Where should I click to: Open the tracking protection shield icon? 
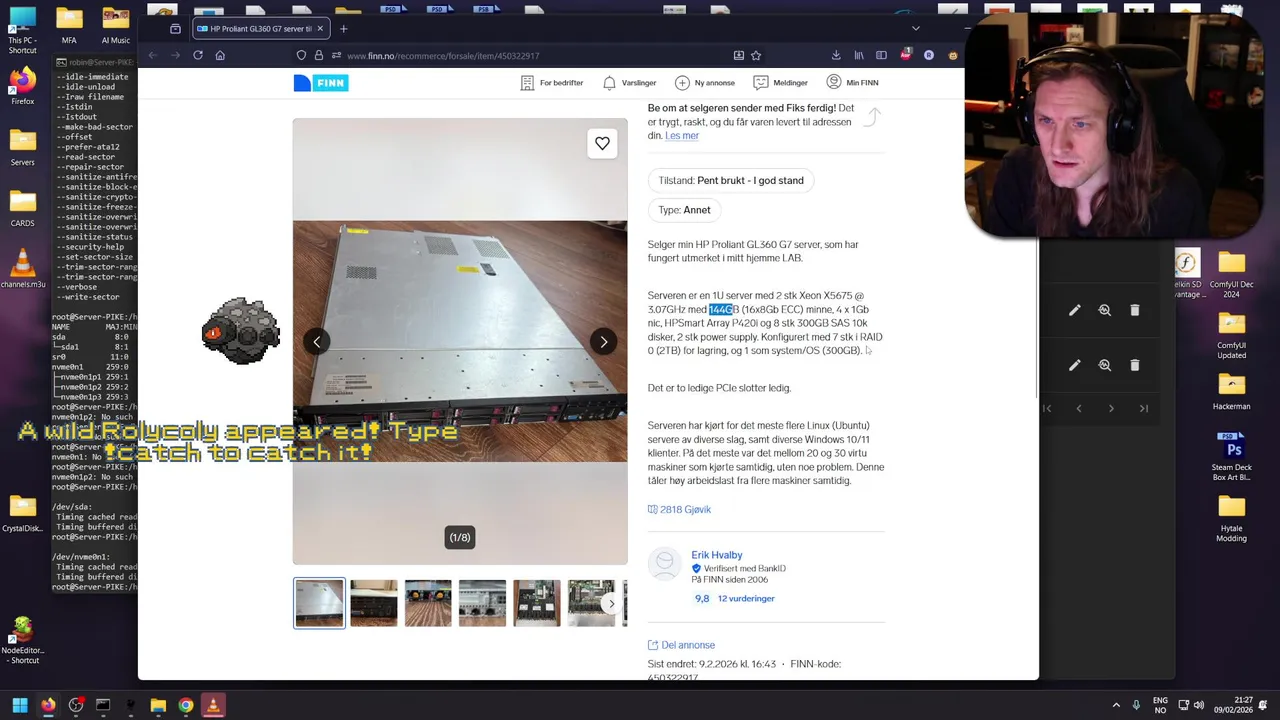(x=301, y=55)
